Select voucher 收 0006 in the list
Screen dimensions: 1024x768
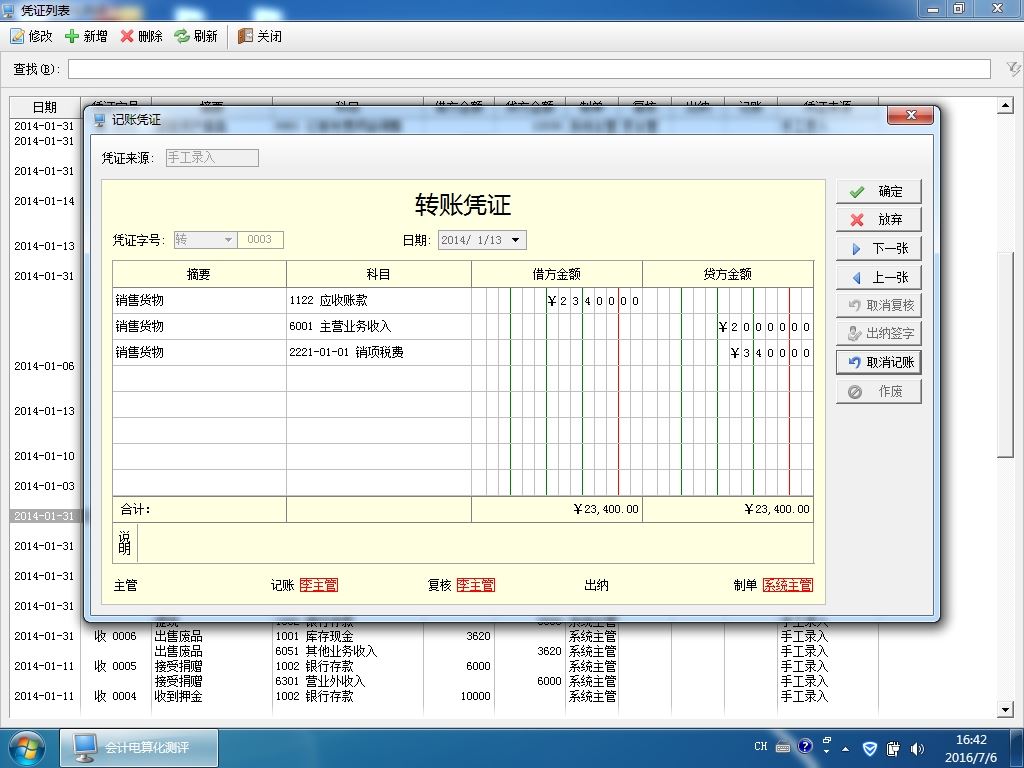[x=116, y=636]
